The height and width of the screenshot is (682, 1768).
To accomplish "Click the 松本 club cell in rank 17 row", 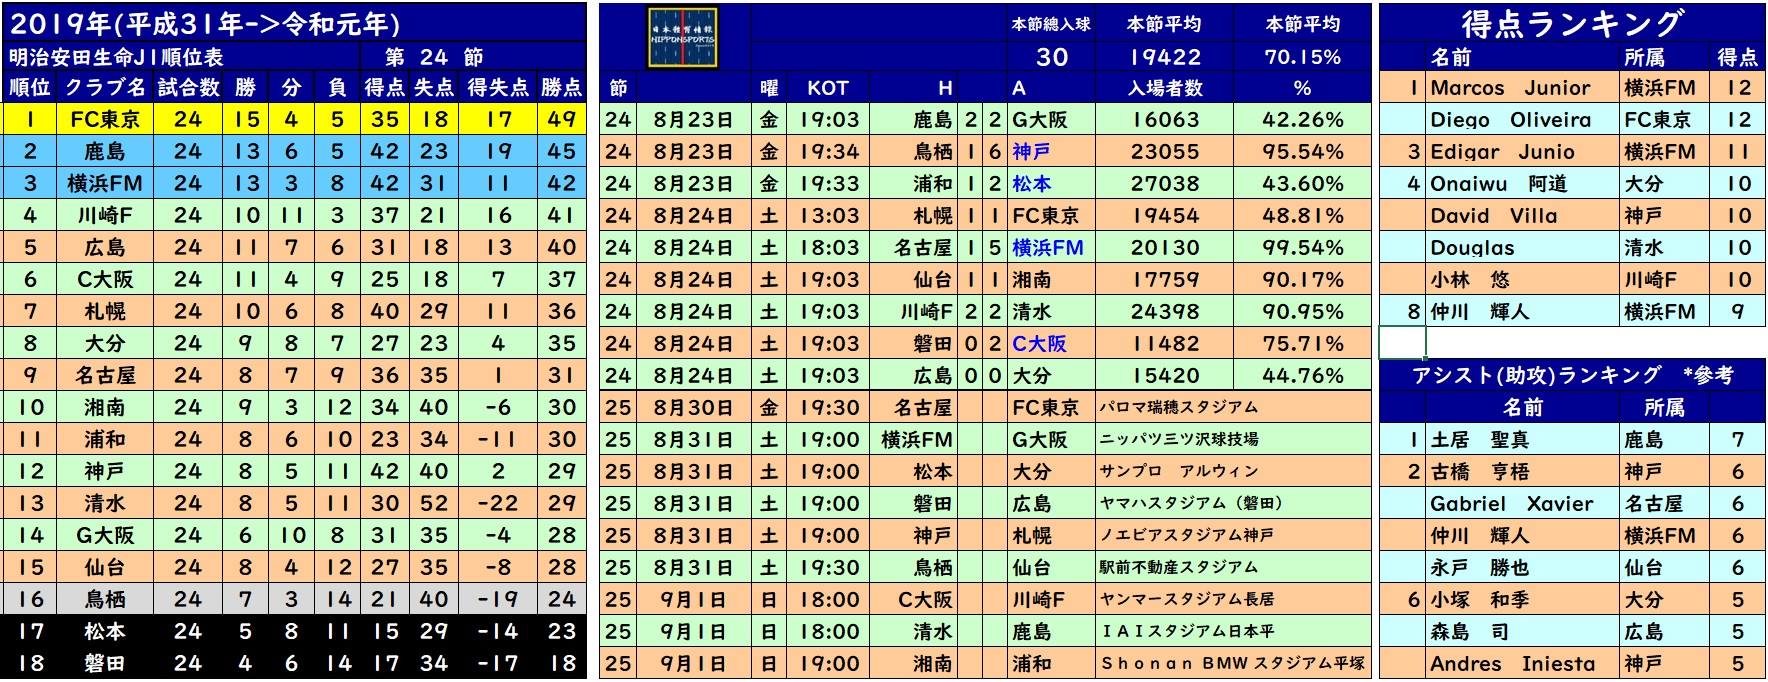I will pyautogui.click(x=105, y=632).
